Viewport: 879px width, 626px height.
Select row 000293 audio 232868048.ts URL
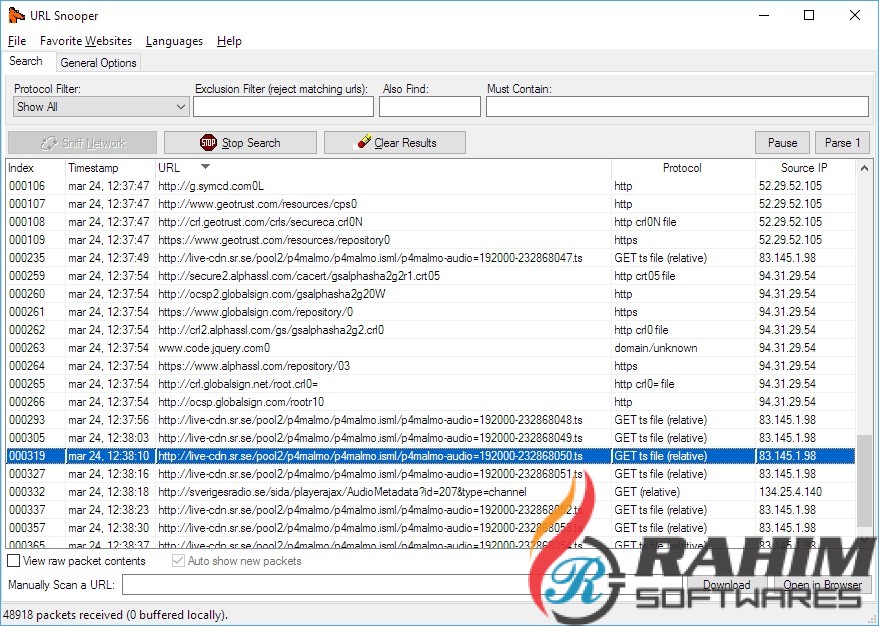click(370, 419)
